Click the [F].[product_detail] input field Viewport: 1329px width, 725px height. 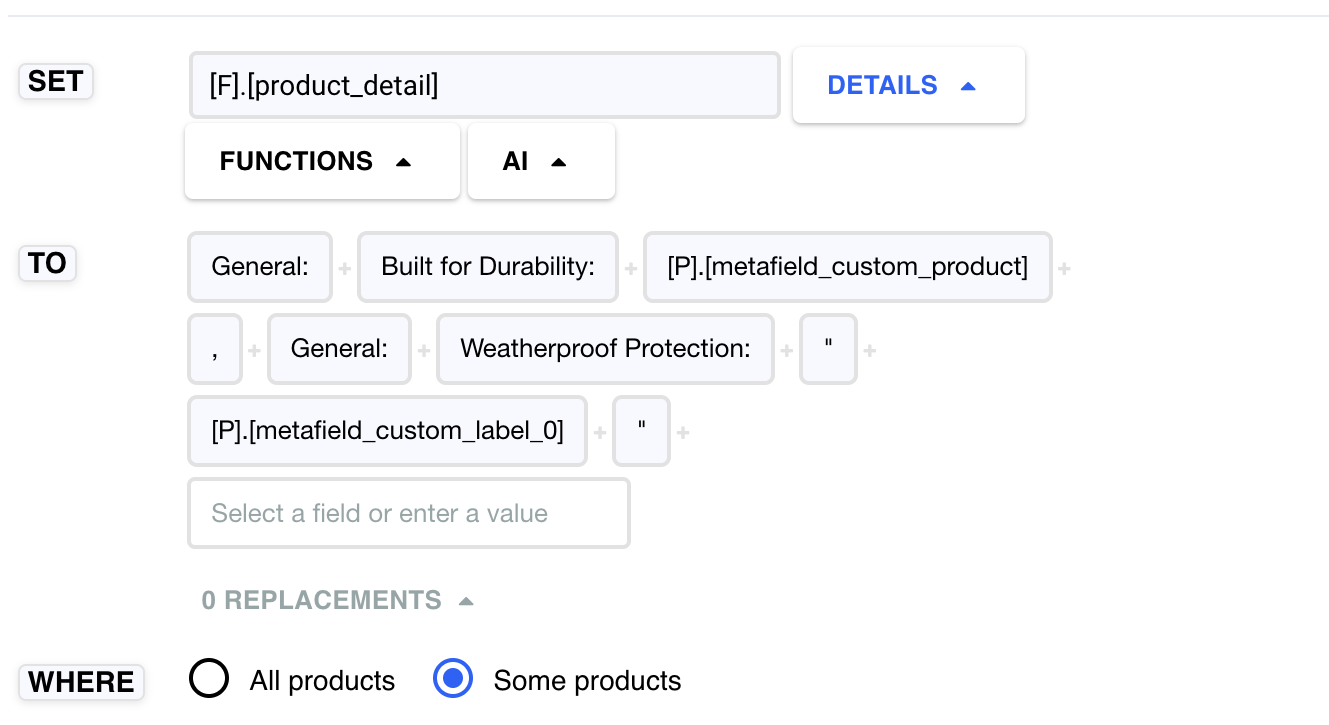(485, 85)
